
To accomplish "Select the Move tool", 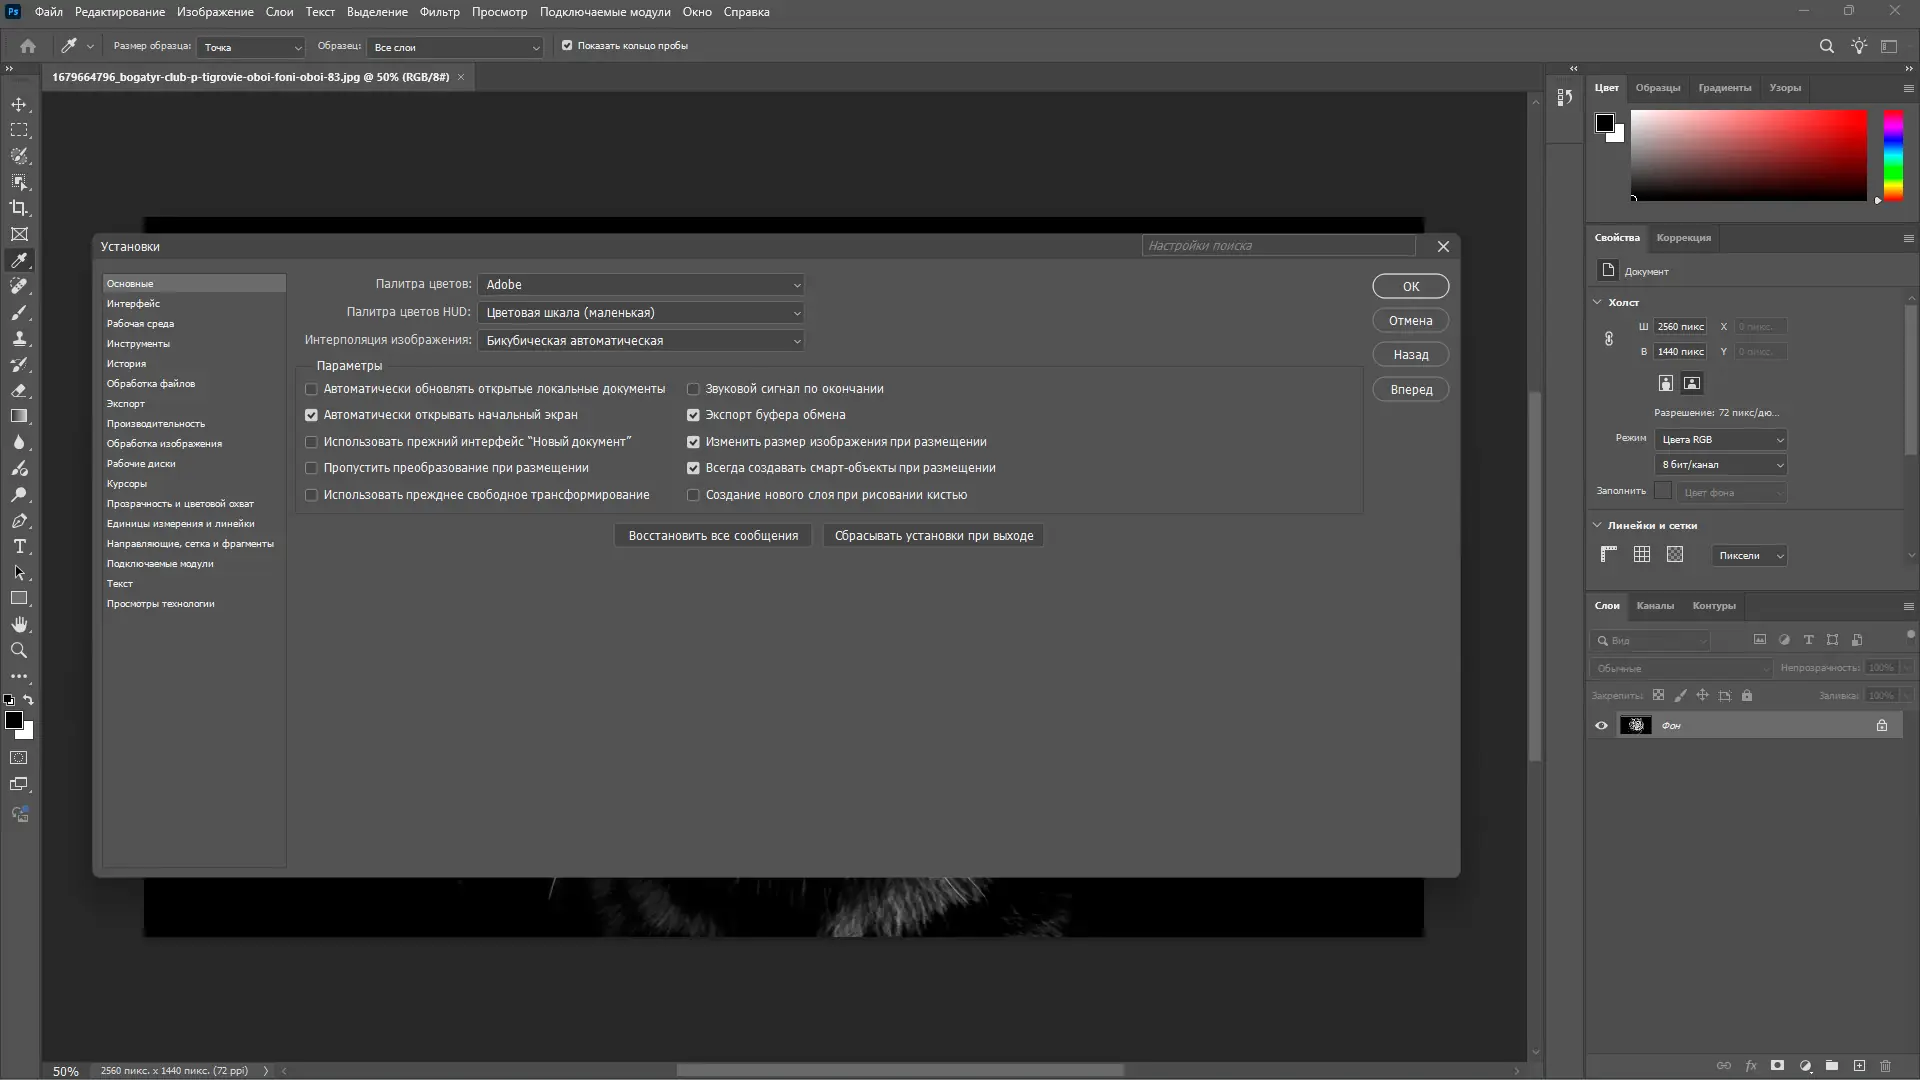I will [x=19, y=104].
